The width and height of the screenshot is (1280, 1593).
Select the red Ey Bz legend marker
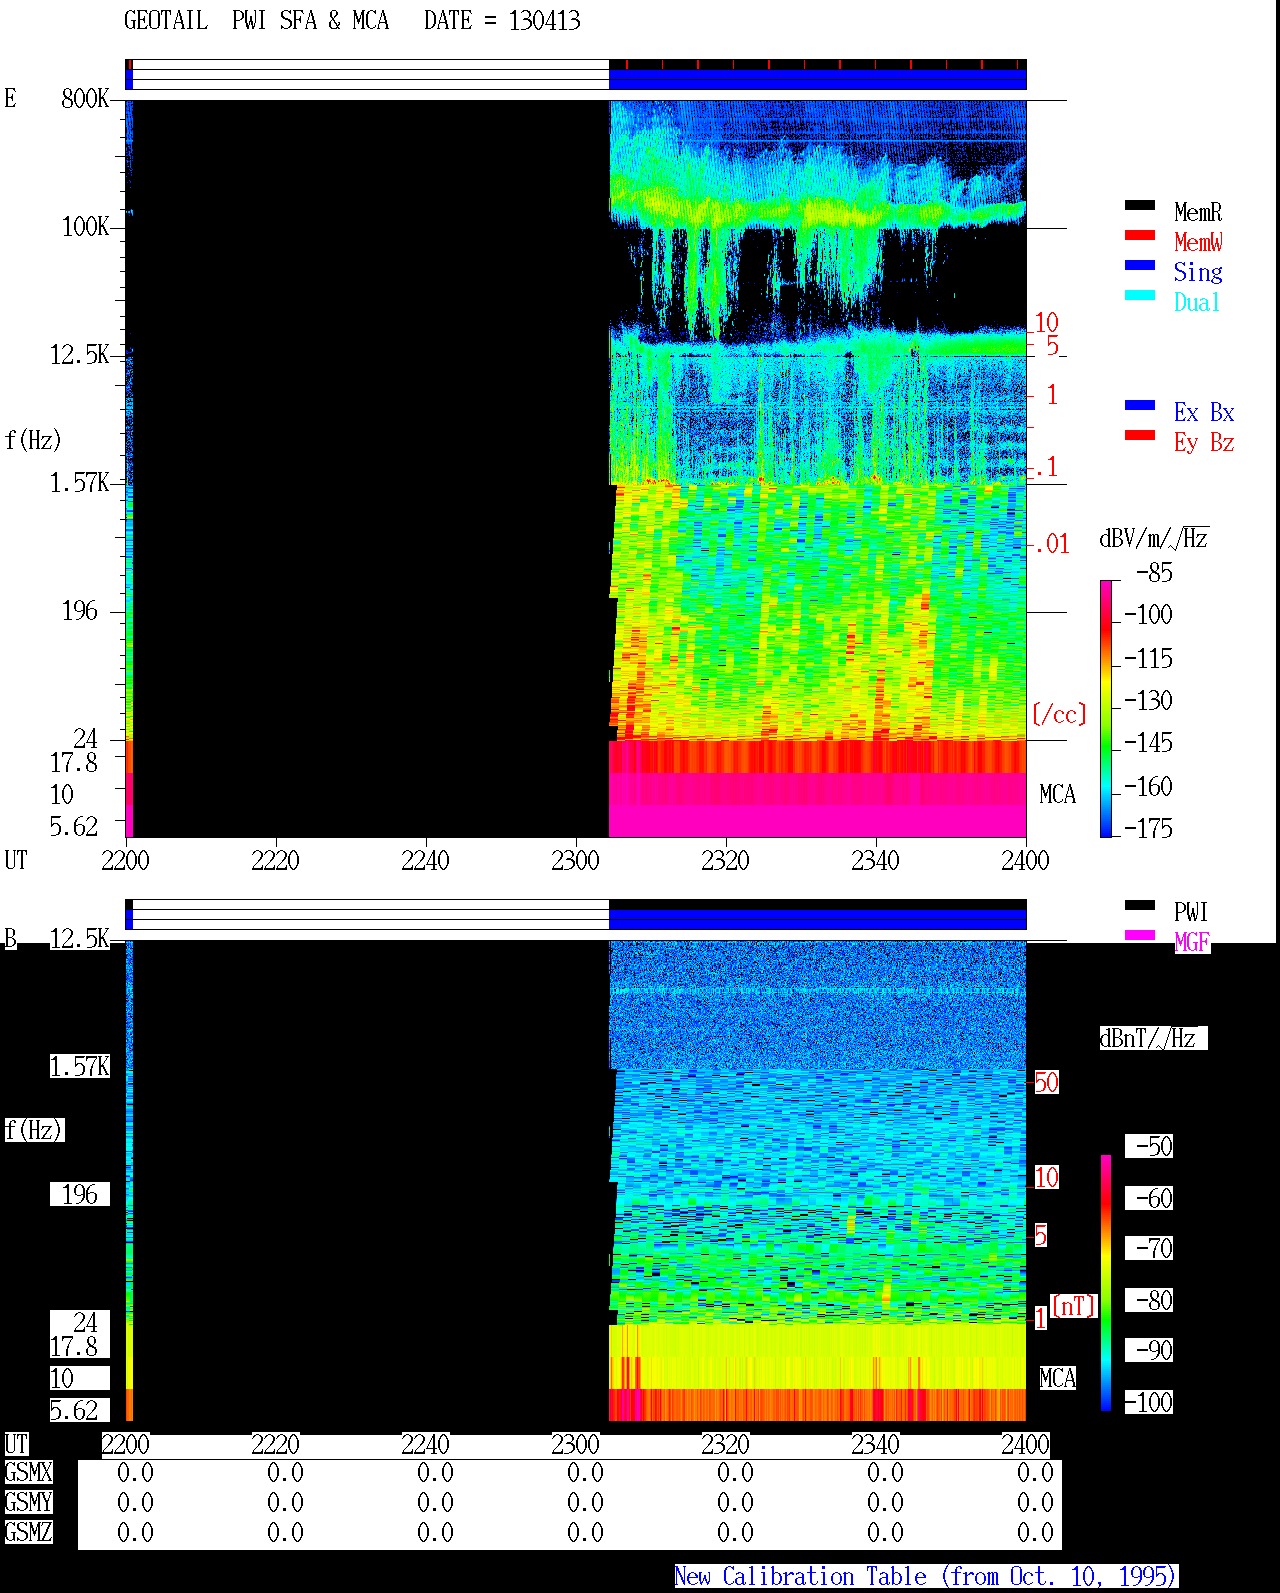tap(1140, 436)
